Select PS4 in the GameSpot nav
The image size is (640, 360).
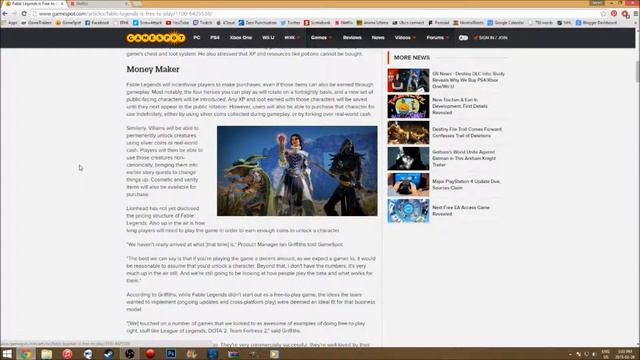(x=215, y=38)
